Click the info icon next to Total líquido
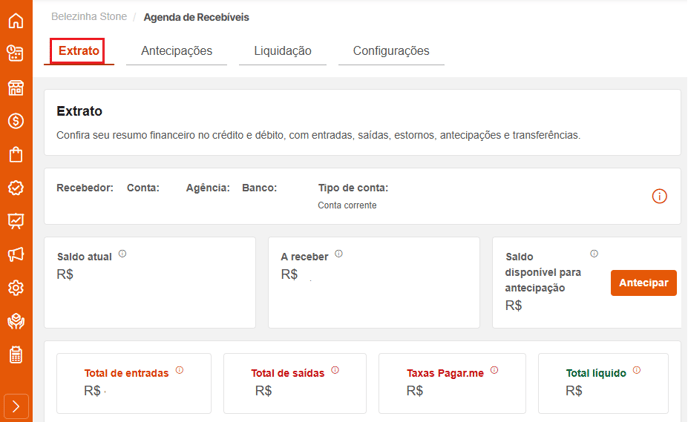The height and width of the screenshot is (422, 688). (637, 370)
